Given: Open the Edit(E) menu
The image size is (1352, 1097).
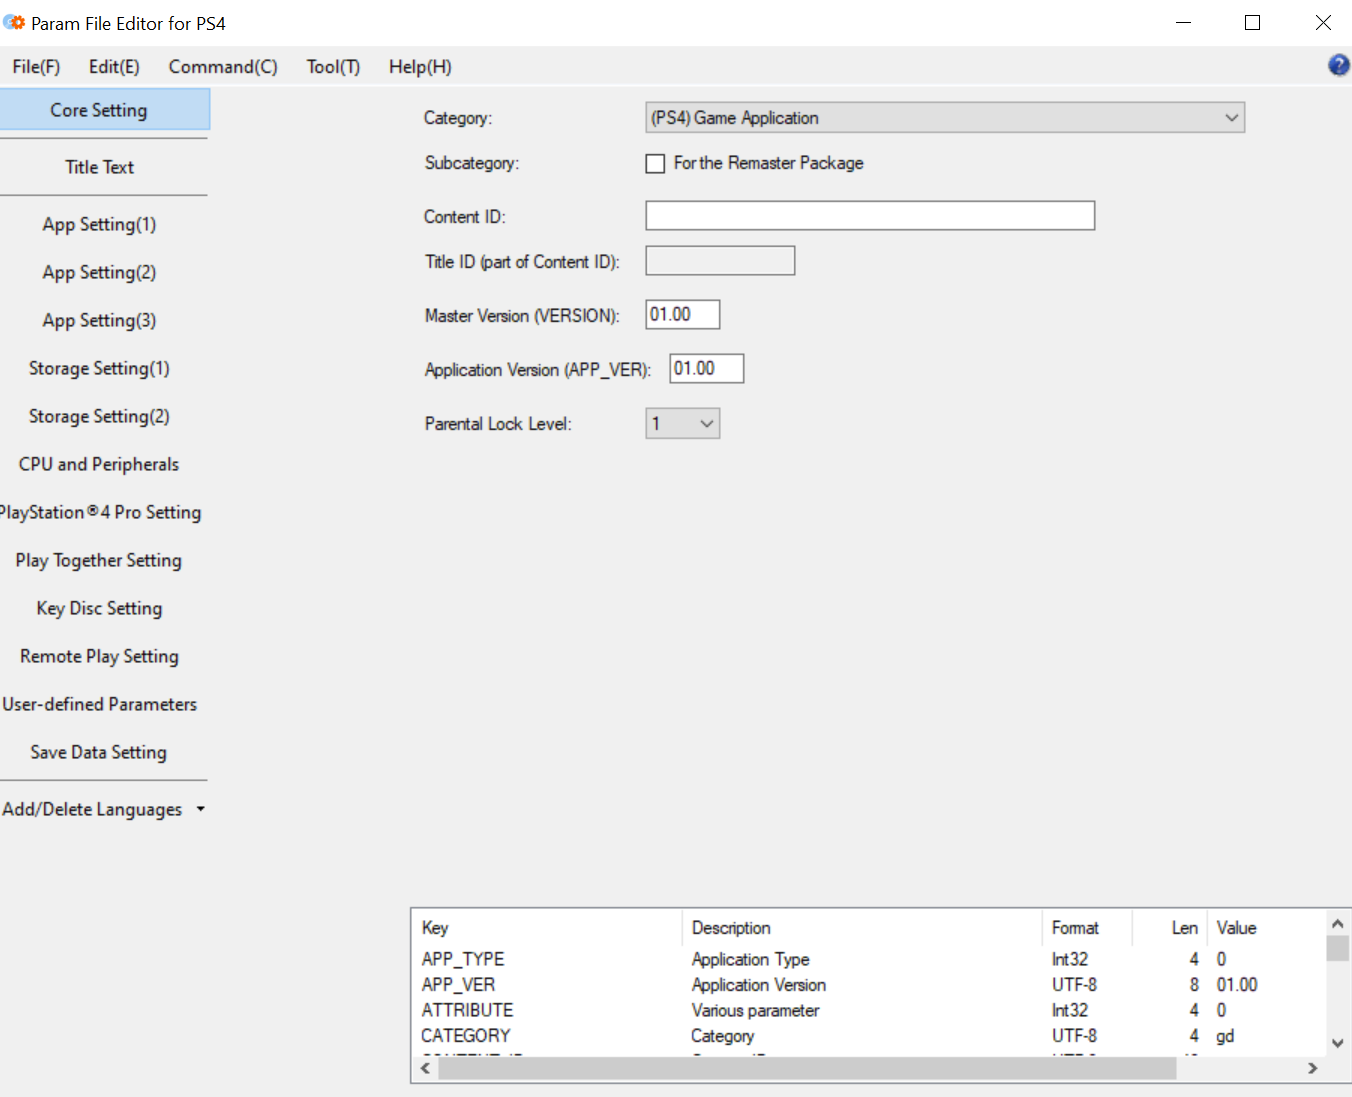Looking at the screenshot, I should [114, 66].
